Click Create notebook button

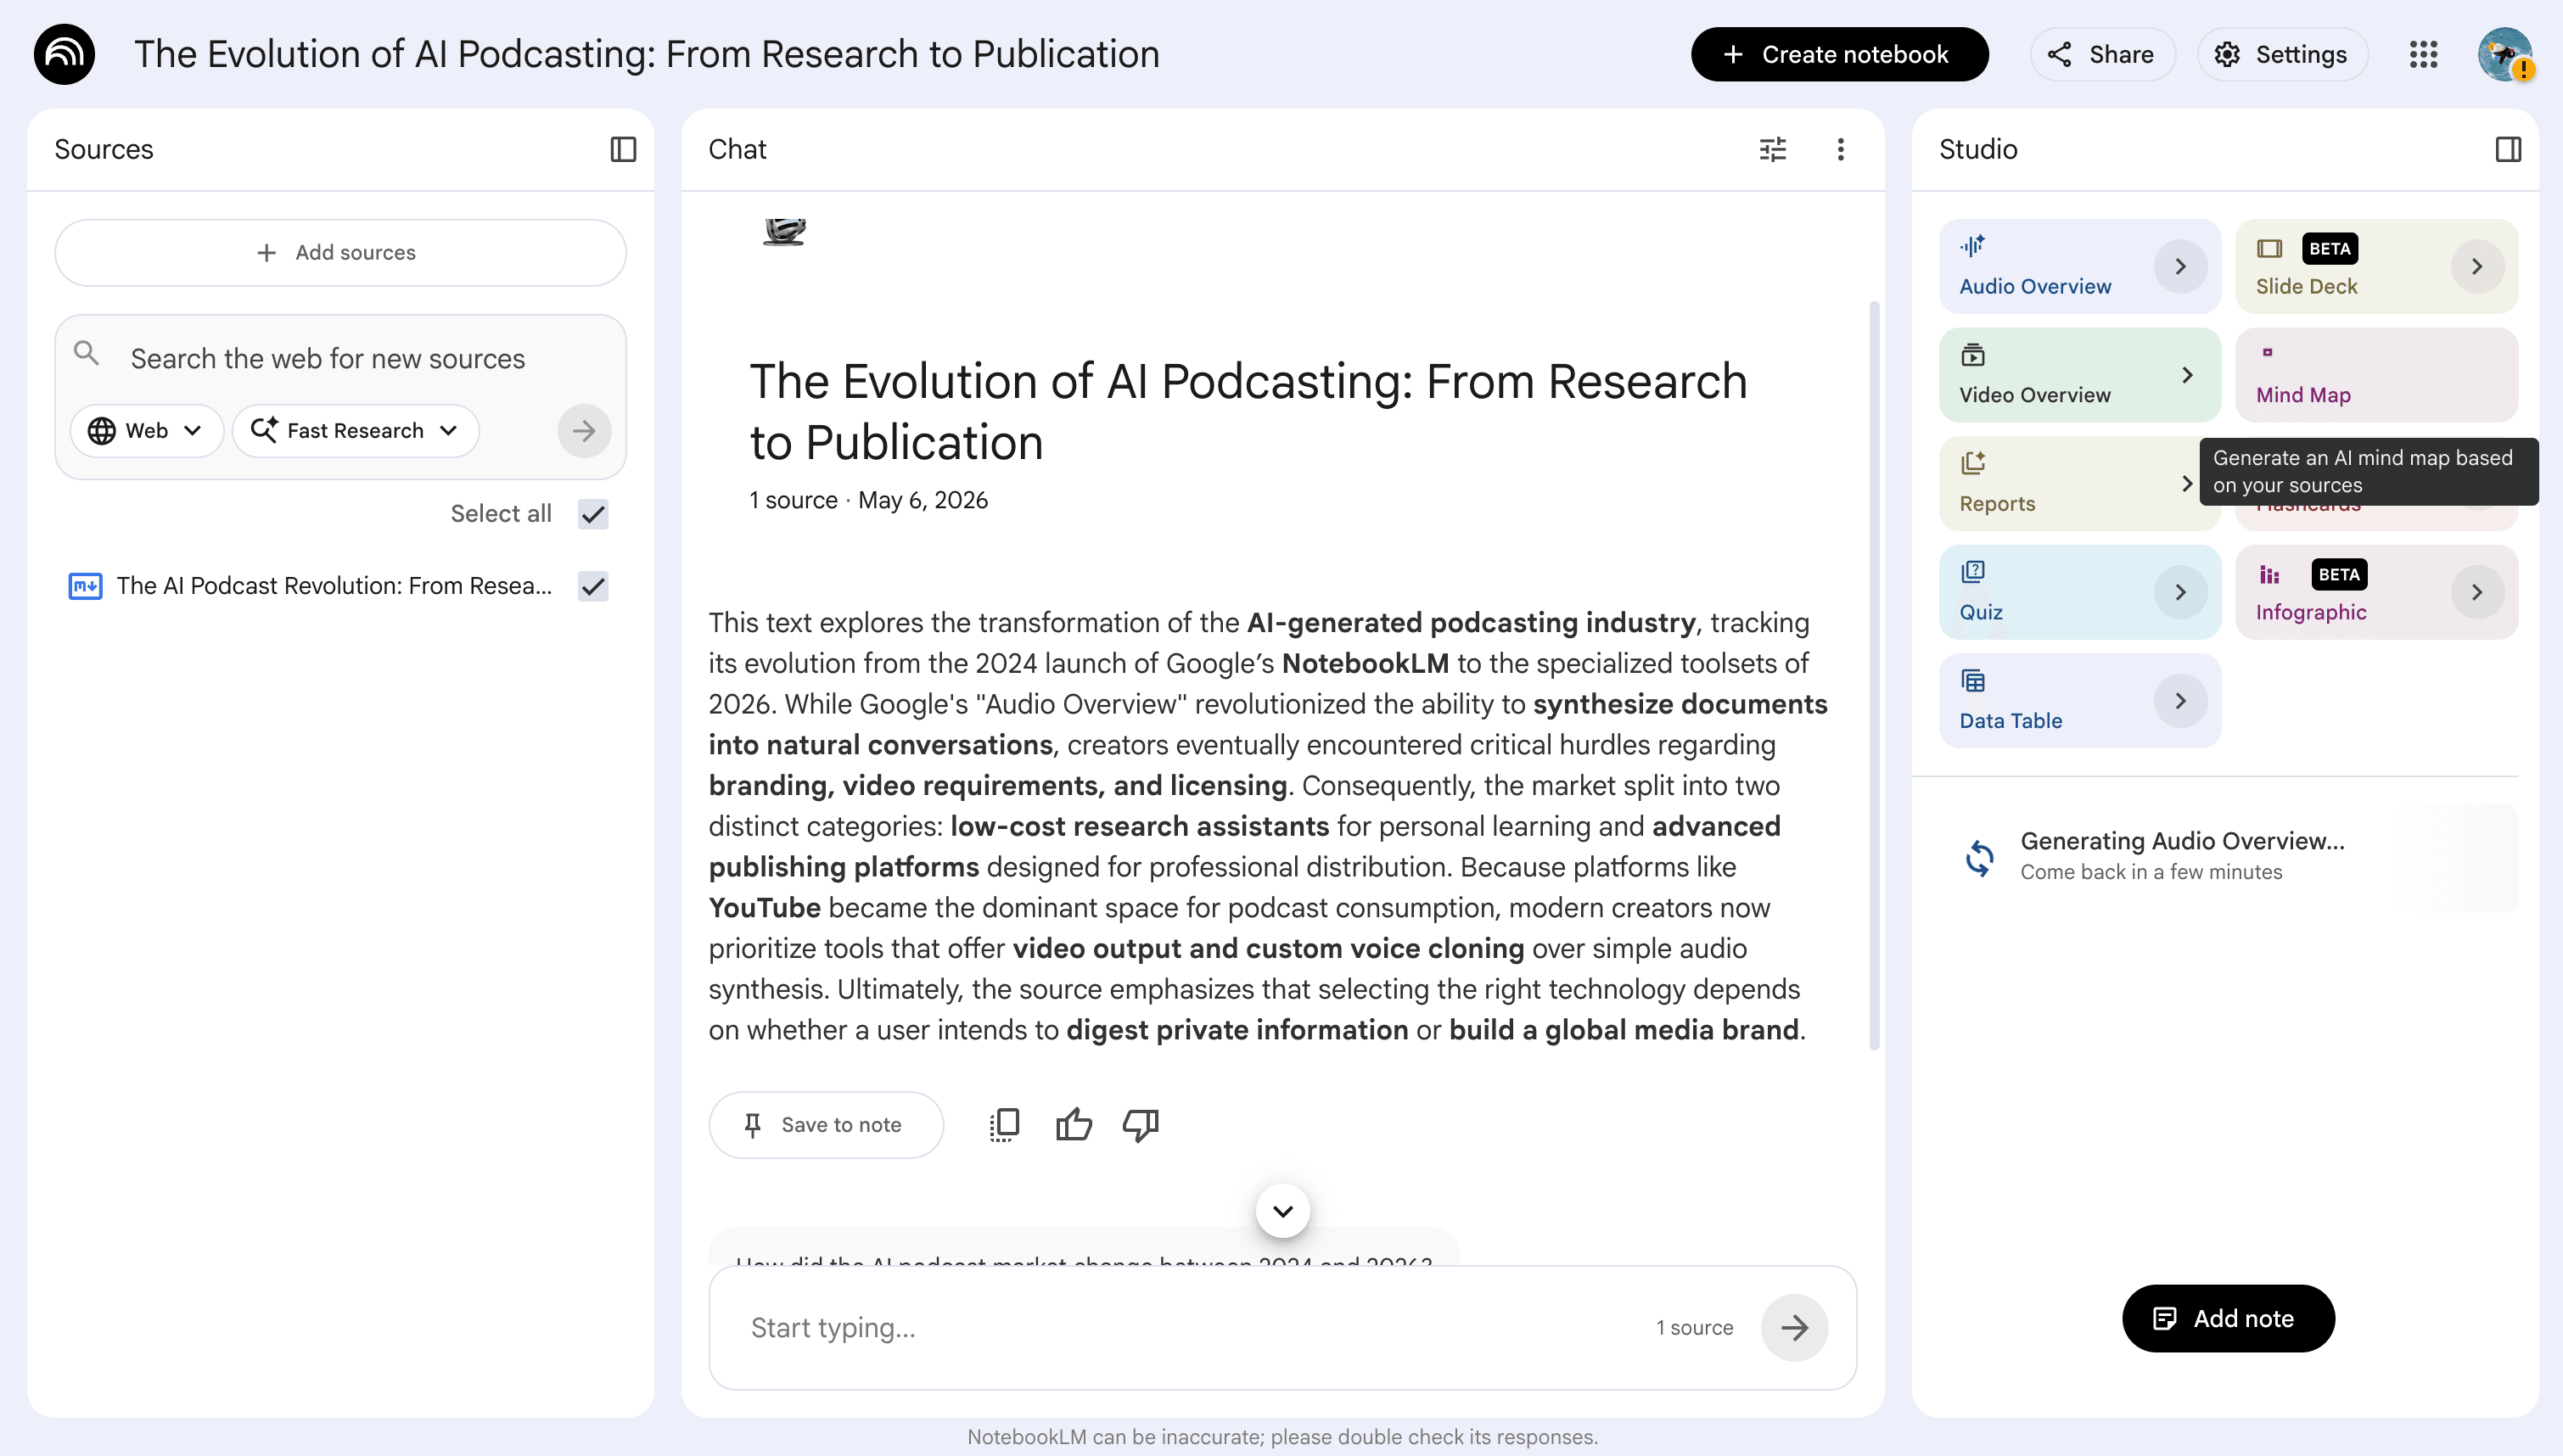pos(1839,54)
